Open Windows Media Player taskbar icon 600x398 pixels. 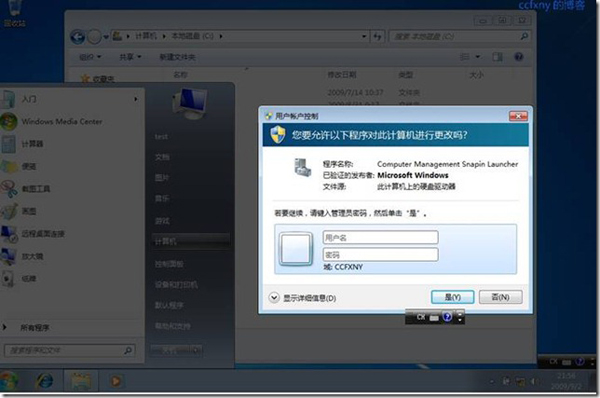coord(116,381)
